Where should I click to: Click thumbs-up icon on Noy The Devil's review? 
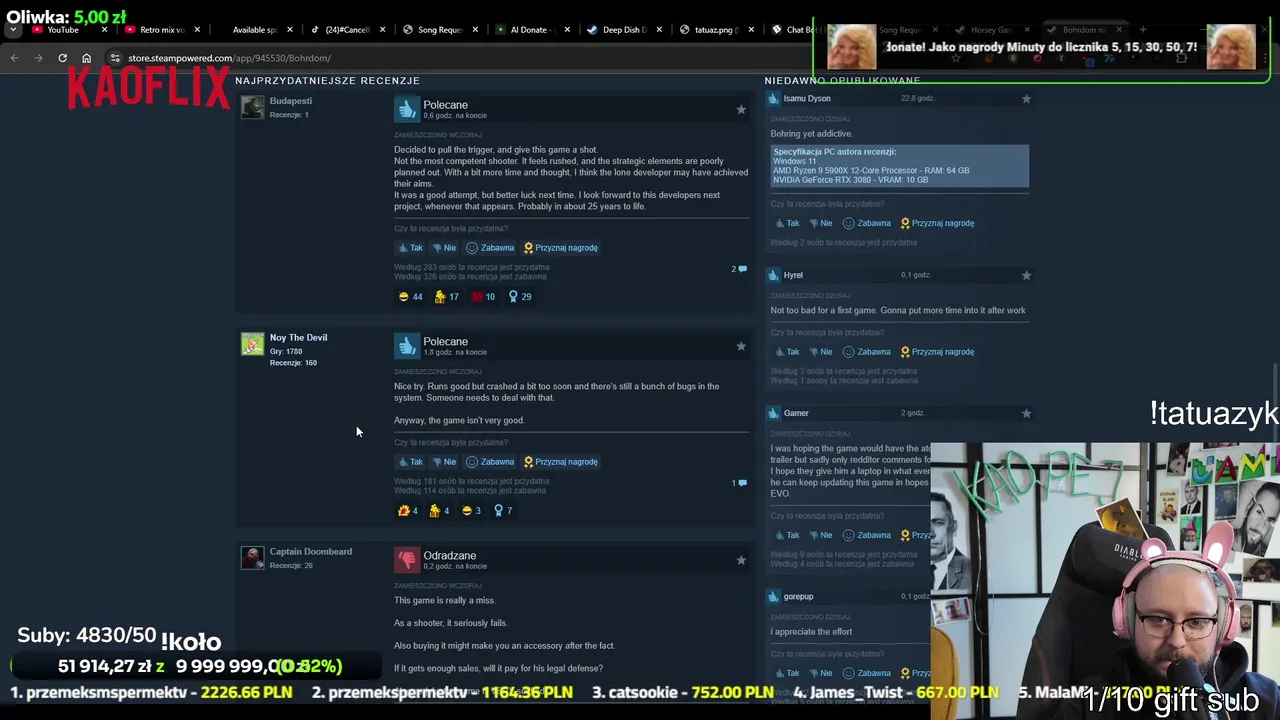[x=406, y=346]
